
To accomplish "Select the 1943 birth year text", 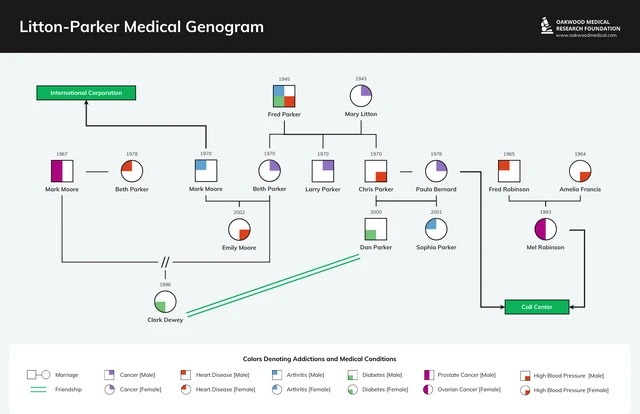I will pyautogui.click(x=361, y=78).
